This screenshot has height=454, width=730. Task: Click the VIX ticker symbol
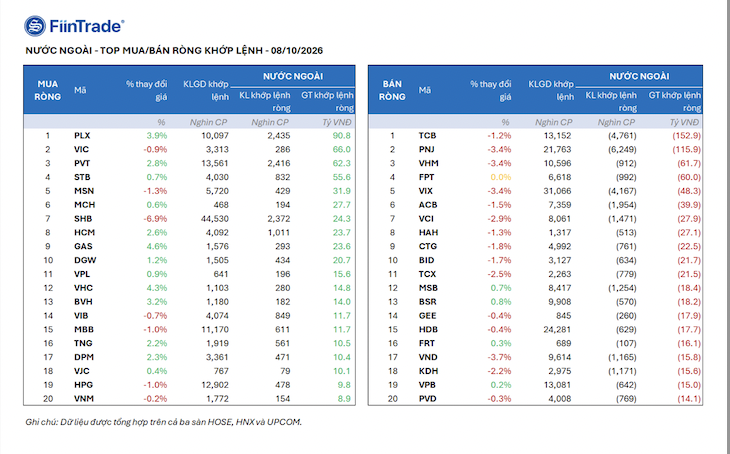click(x=426, y=191)
